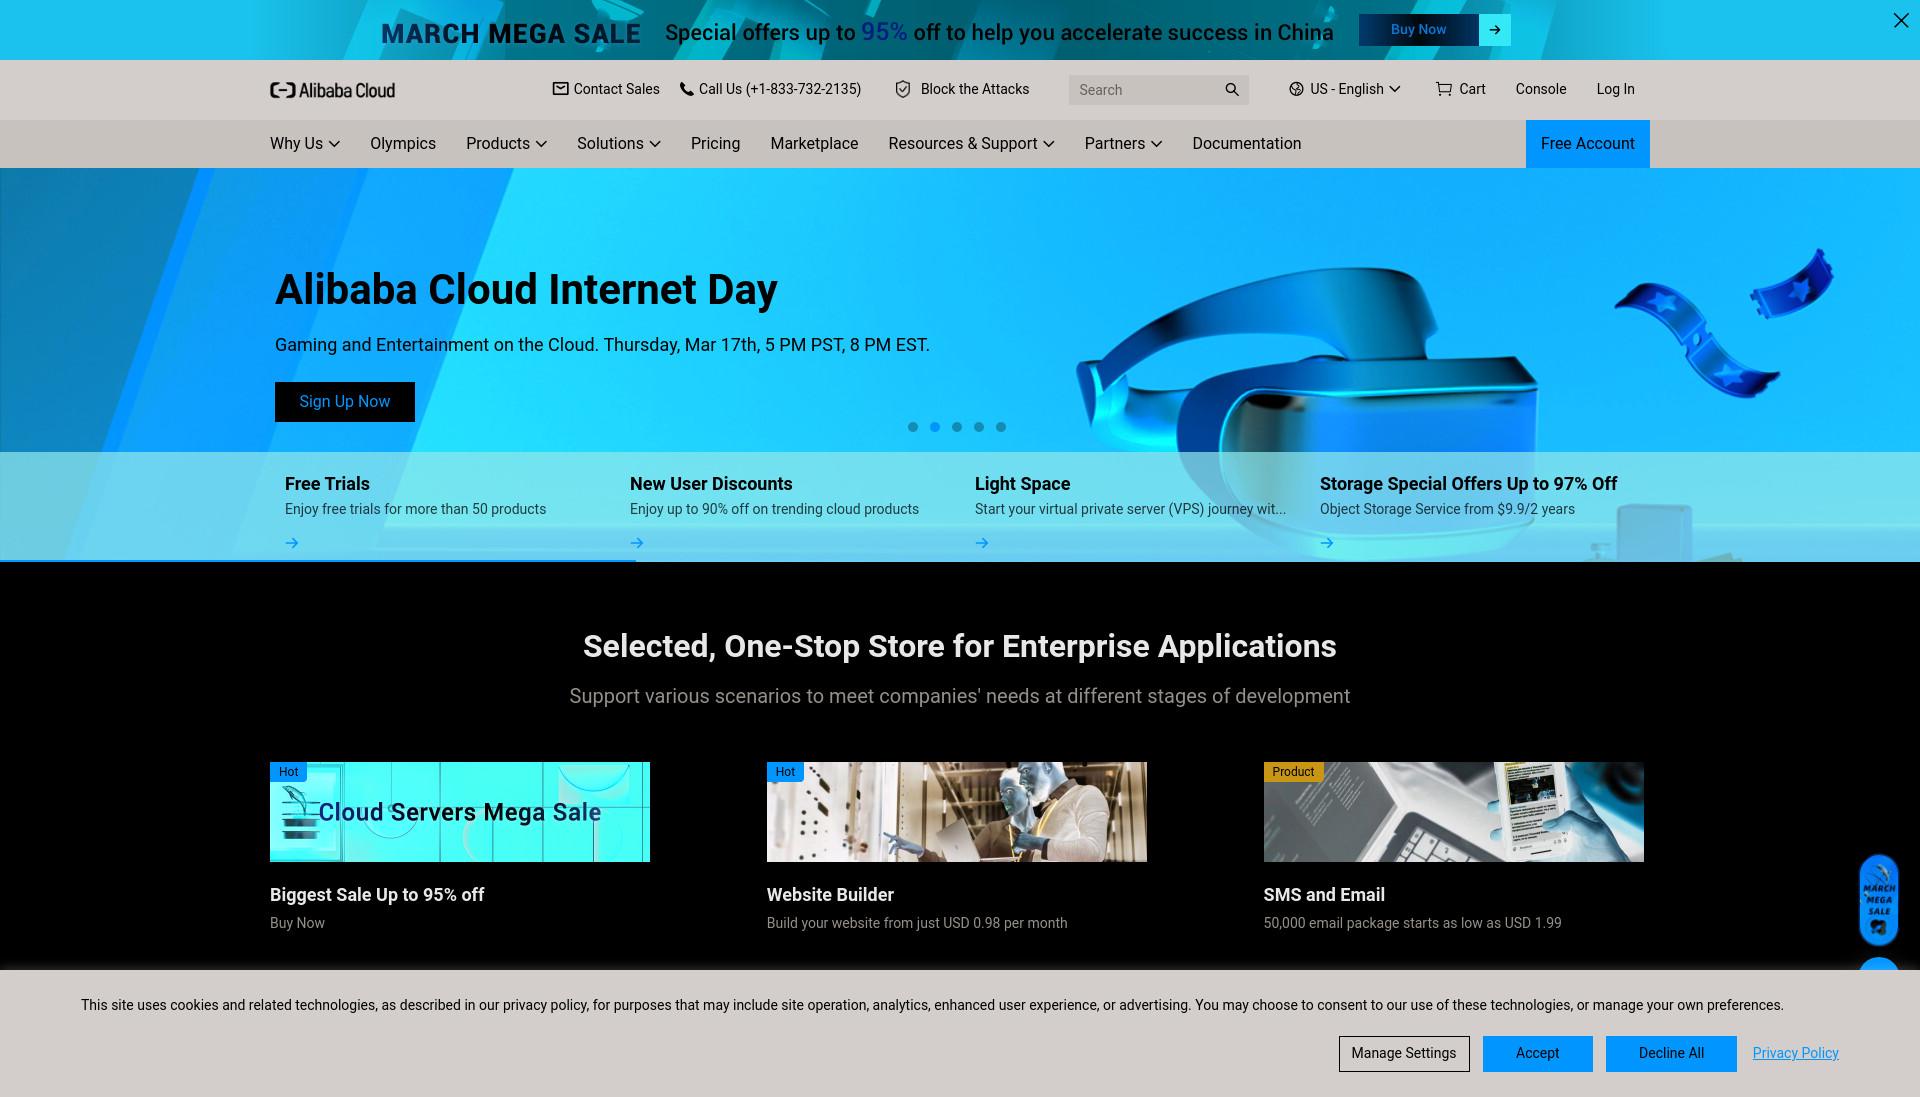Click the arrow under Storage Special Offers

1327,543
